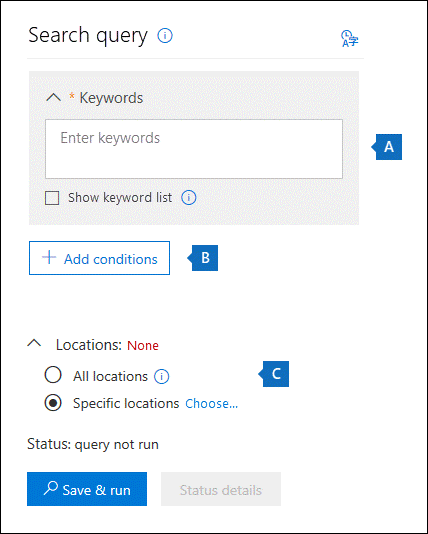This screenshot has height=534, width=428.
Task: View the All locations info icon
Action: tap(161, 376)
